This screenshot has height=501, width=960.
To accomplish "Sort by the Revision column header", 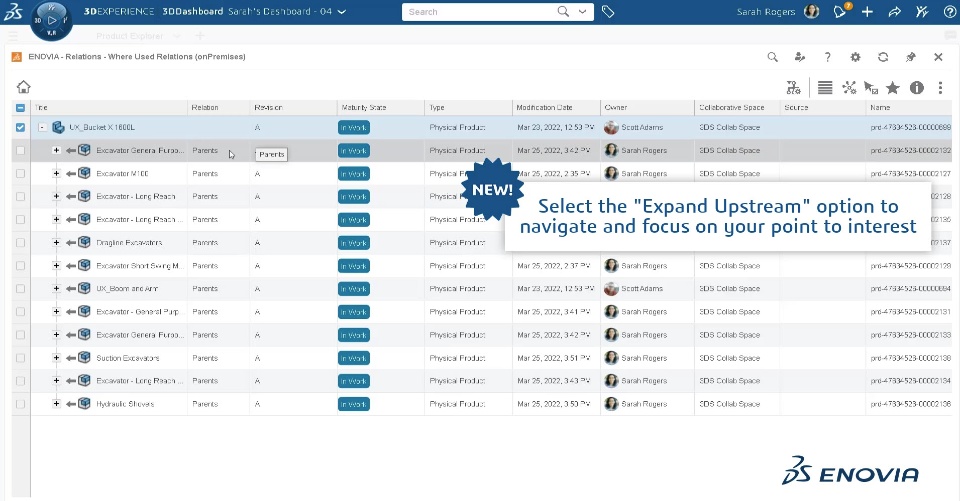I will (268, 108).
